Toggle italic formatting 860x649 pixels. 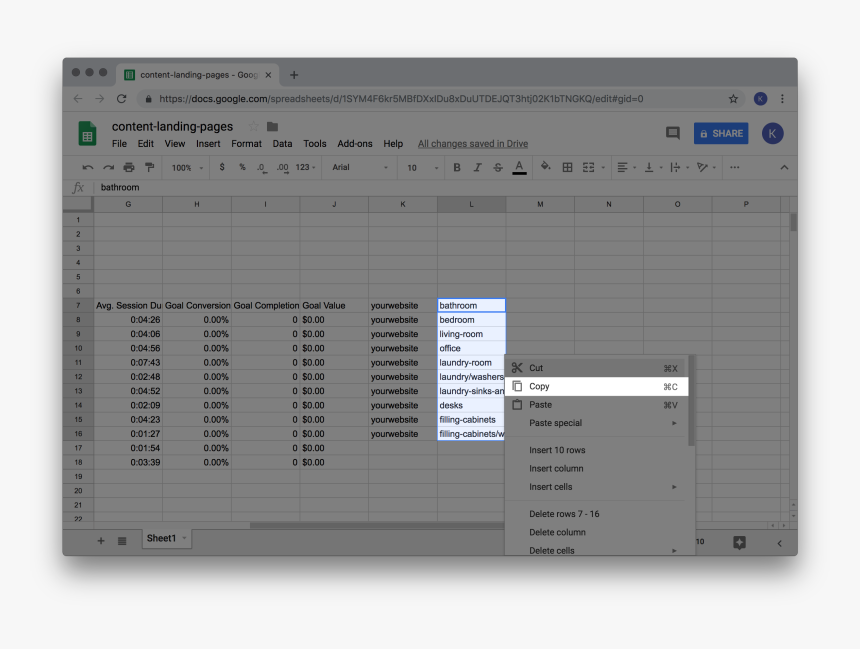[477, 167]
